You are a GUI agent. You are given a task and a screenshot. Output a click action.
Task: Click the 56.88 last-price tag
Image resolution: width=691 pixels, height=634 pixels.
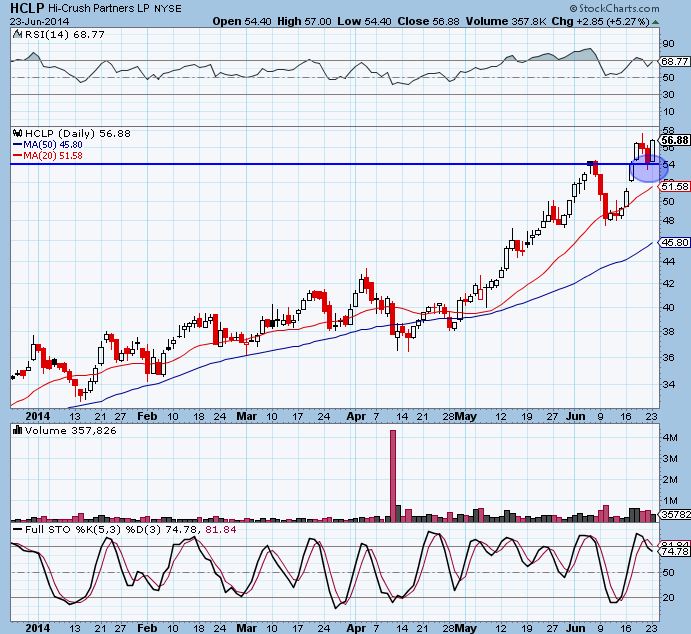674,140
